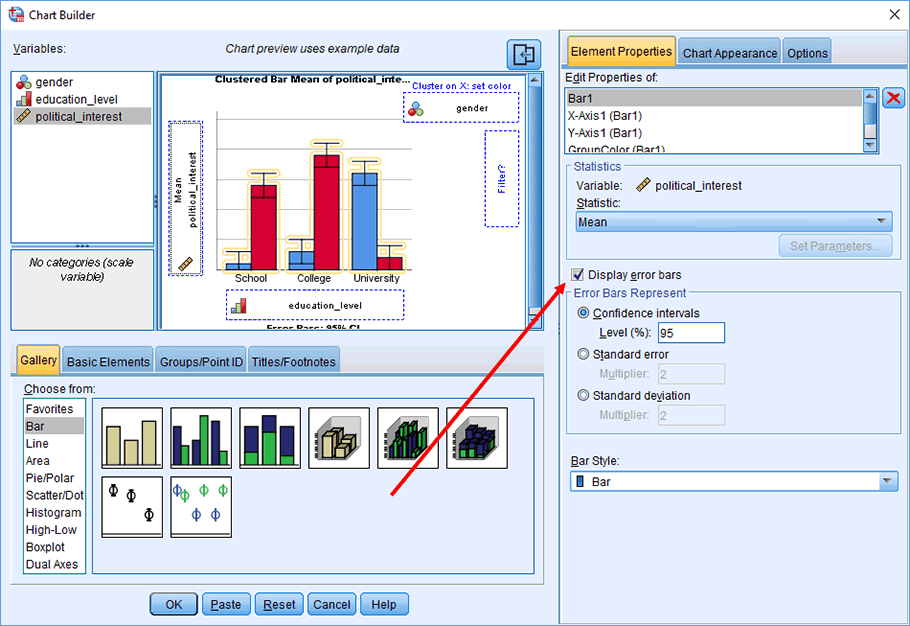This screenshot has height=626, width=910.
Task: Click the ruler icon on the Y-axis zone
Action: (186, 264)
